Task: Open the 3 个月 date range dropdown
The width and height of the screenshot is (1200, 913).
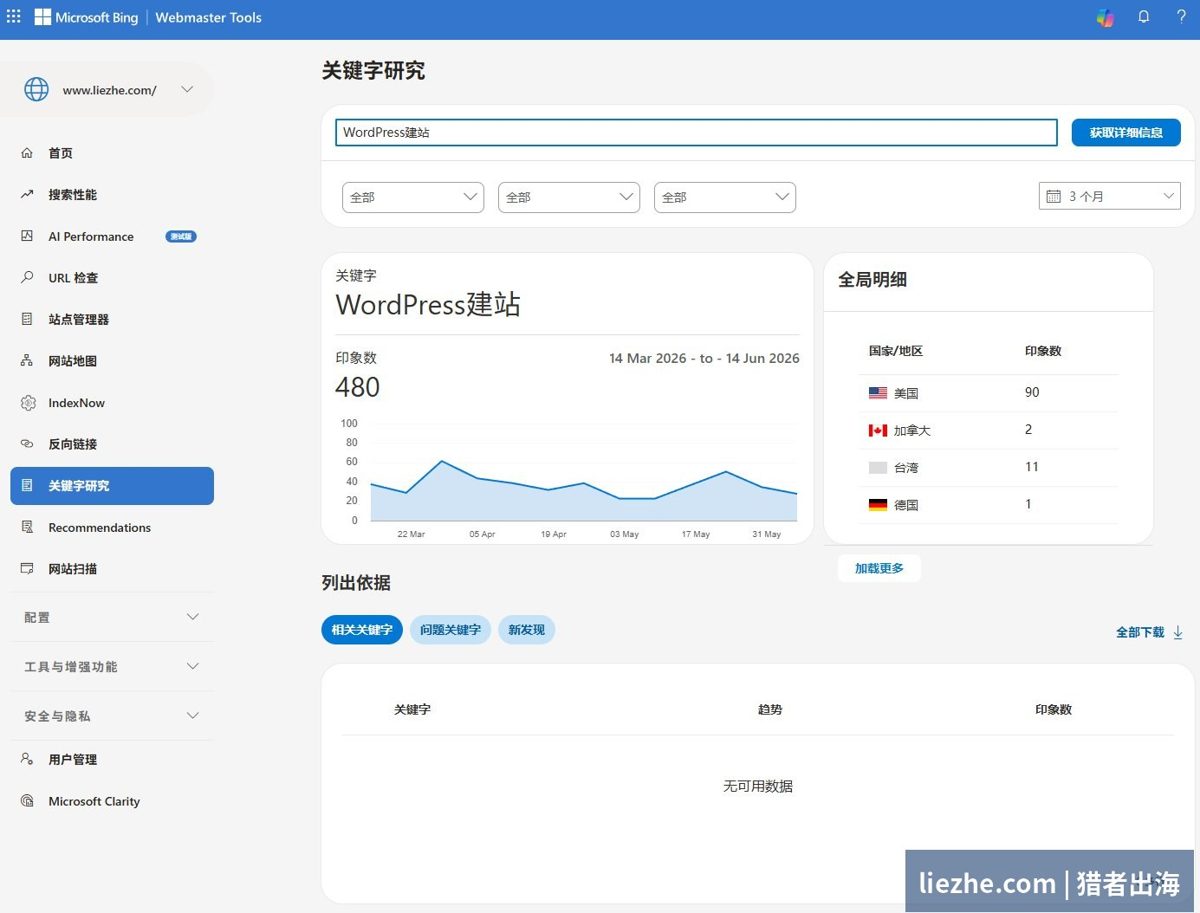Action: [1110, 197]
